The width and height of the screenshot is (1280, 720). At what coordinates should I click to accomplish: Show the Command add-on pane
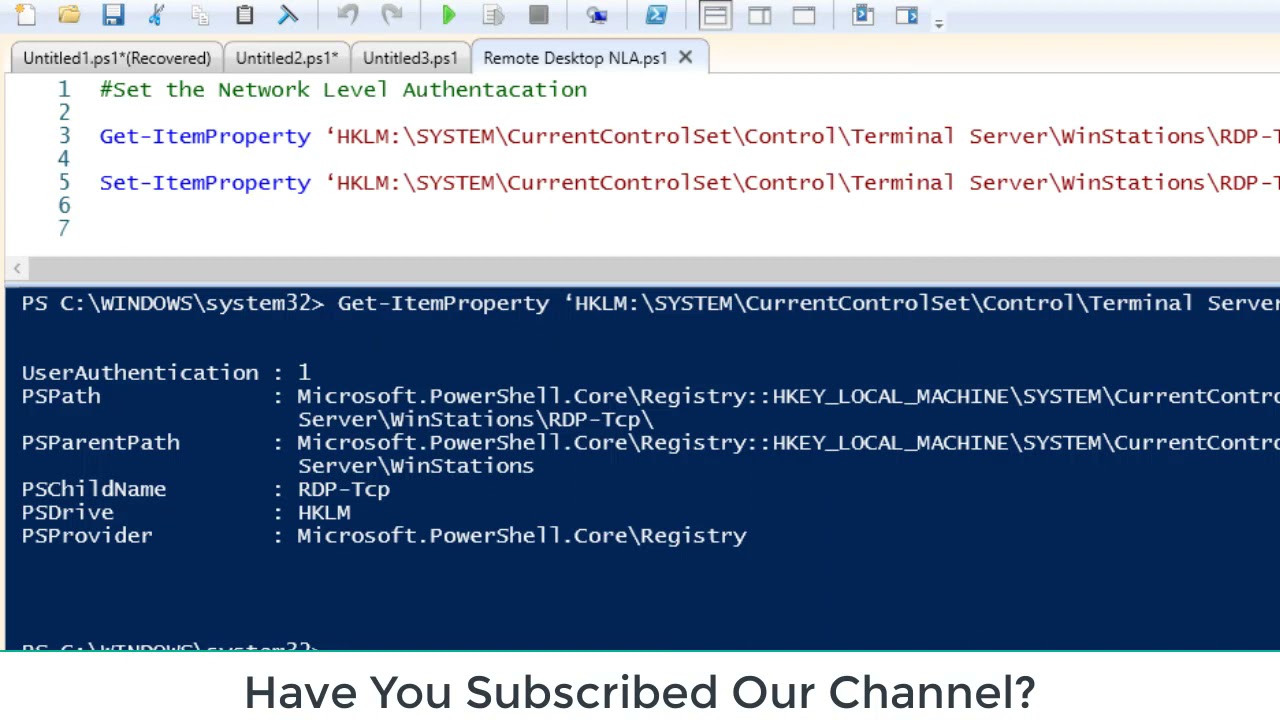(x=907, y=15)
